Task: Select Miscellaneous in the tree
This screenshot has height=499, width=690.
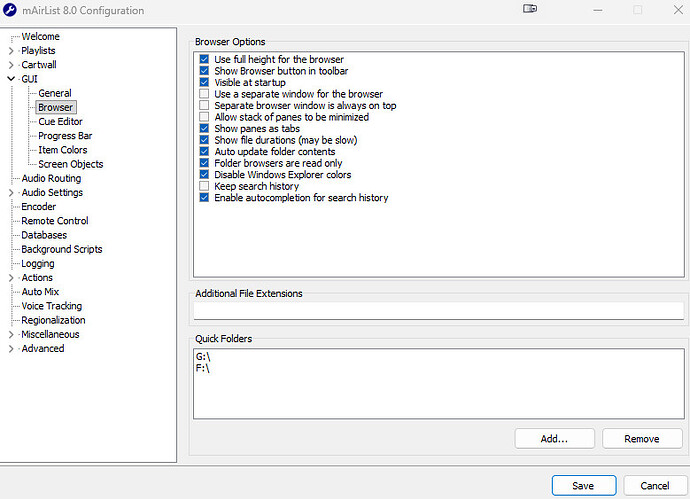Action: point(50,334)
